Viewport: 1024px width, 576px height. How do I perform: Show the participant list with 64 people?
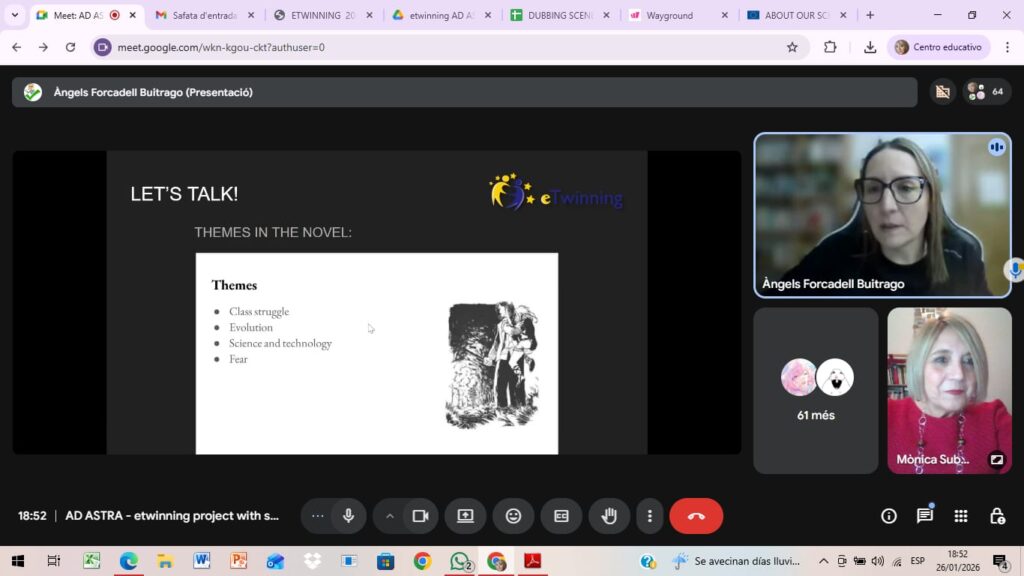pyautogui.click(x=986, y=92)
